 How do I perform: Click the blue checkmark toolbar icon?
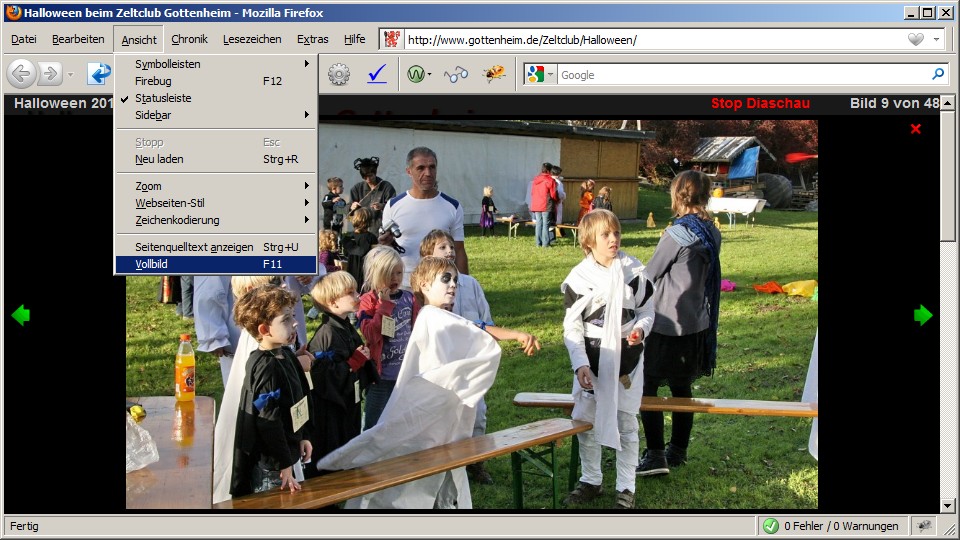[x=377, y=74]
